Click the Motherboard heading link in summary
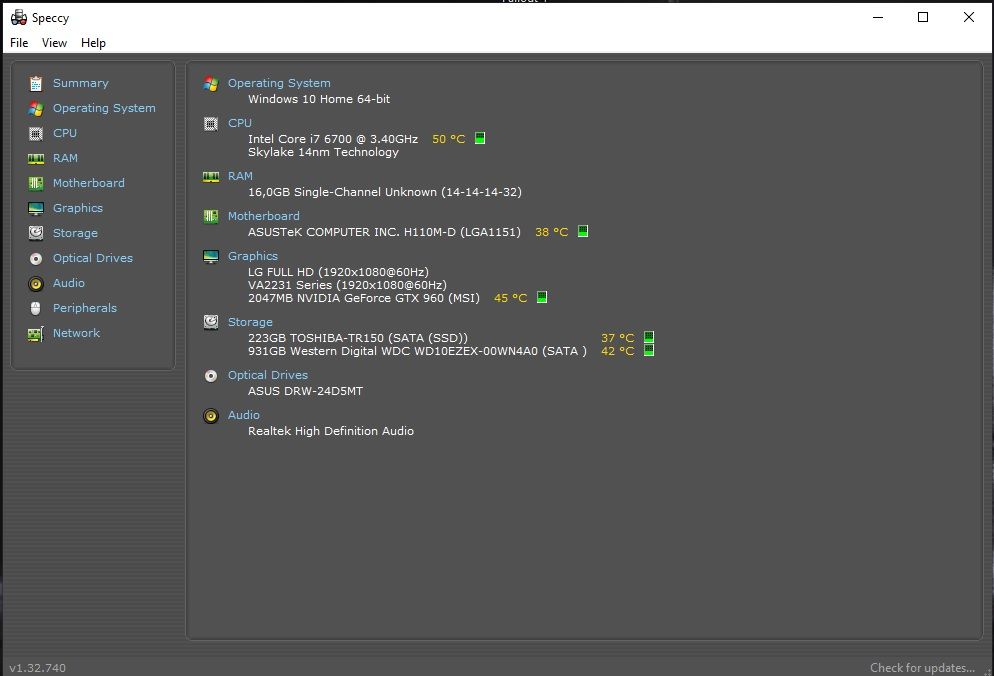The width and height of the screenshot is (994, 676). pos(264,216)
